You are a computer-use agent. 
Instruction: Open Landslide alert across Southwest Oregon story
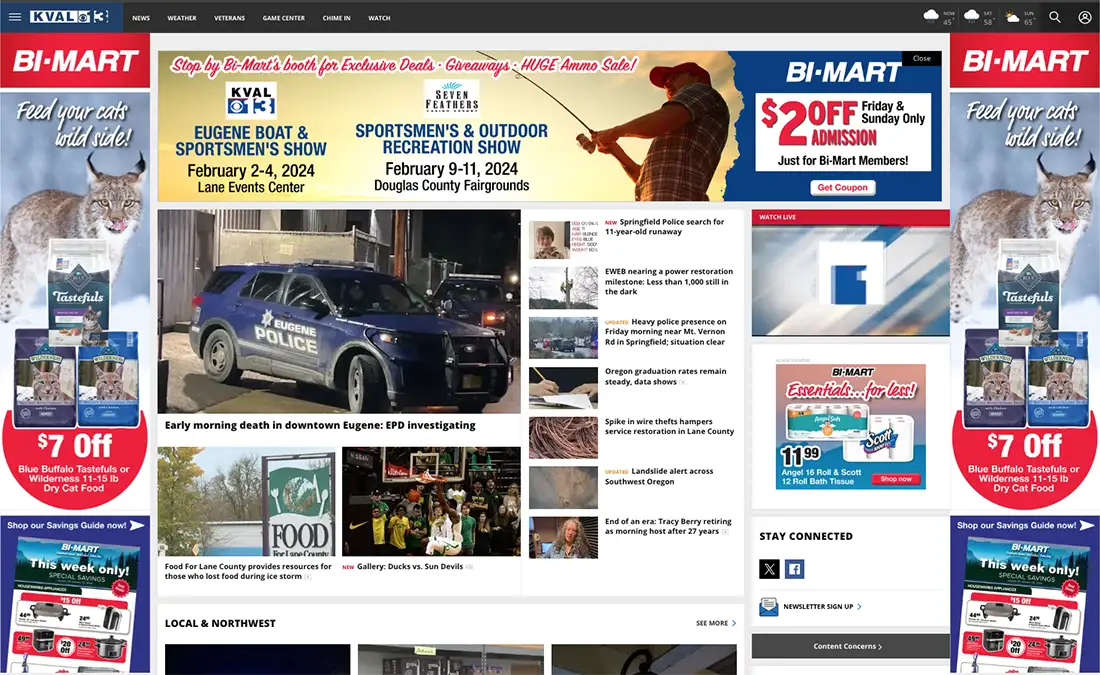659,476
